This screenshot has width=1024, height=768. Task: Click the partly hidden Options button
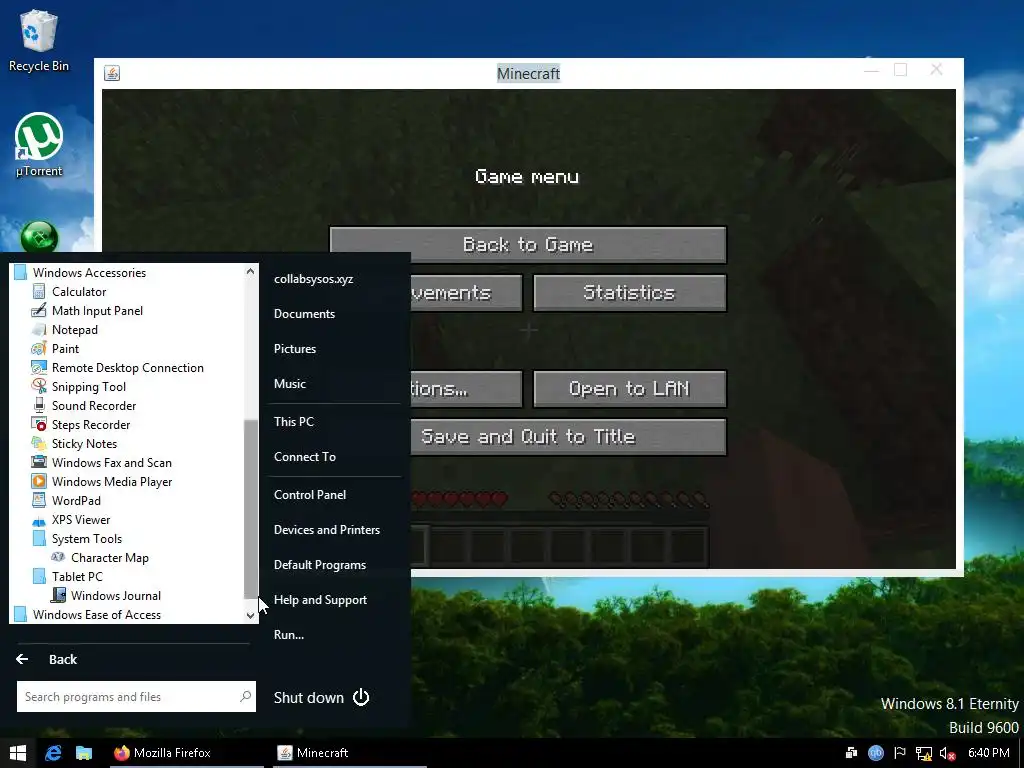click(x=466, y=389)
